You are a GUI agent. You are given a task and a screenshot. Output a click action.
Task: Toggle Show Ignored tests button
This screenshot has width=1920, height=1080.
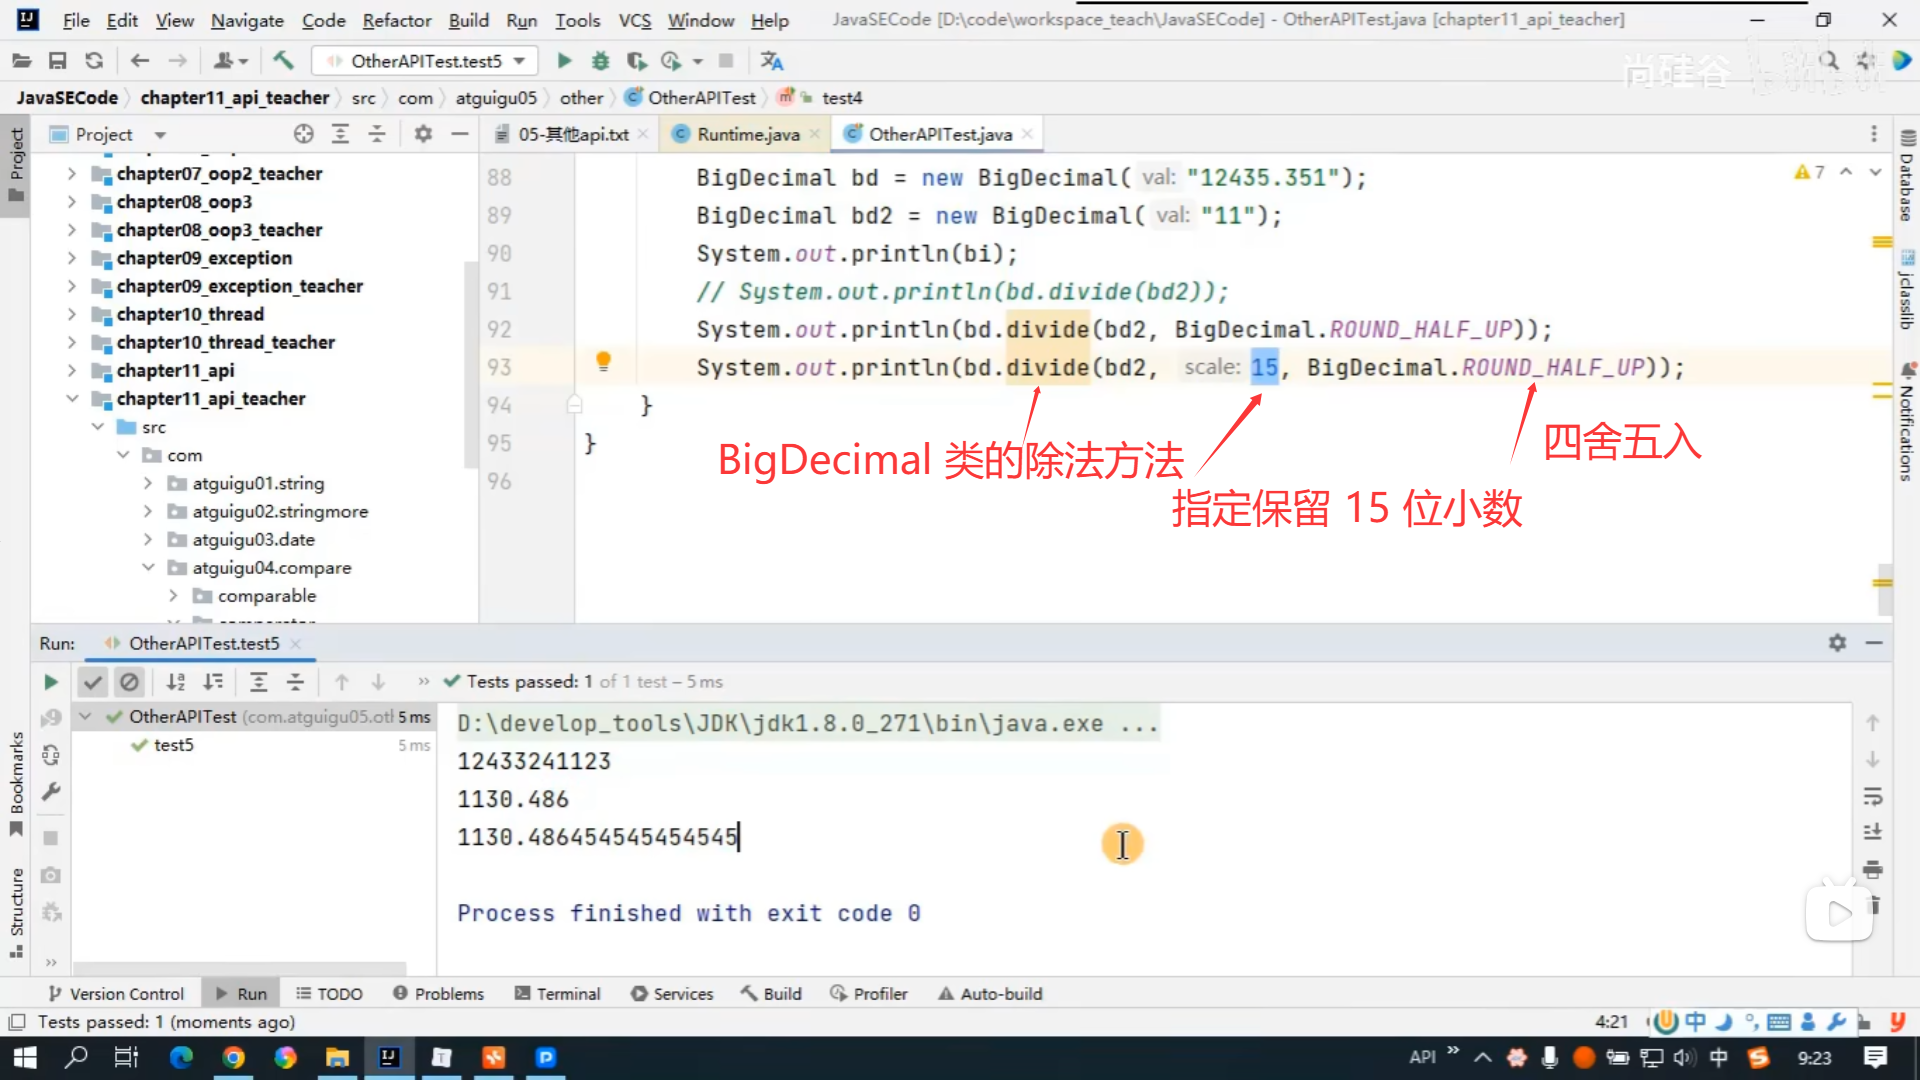(129, 682)
